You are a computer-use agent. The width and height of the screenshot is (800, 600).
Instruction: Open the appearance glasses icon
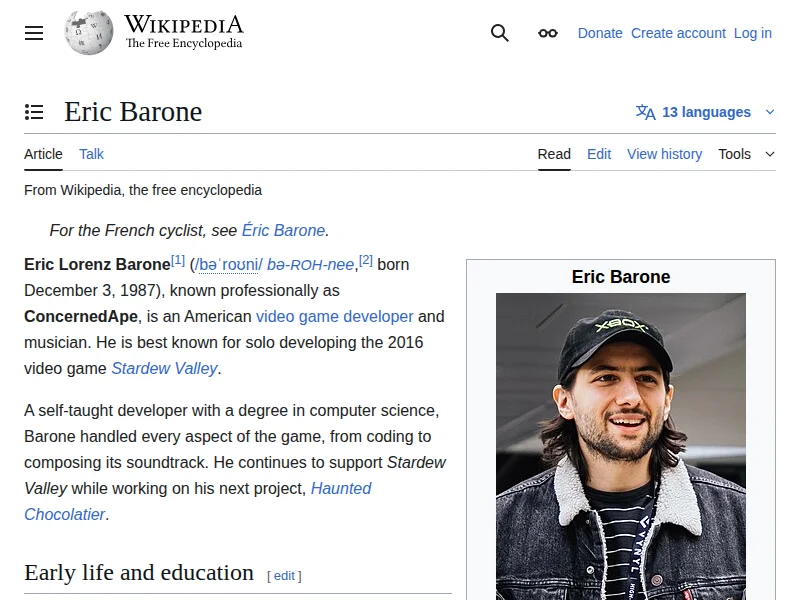point(547,33)
